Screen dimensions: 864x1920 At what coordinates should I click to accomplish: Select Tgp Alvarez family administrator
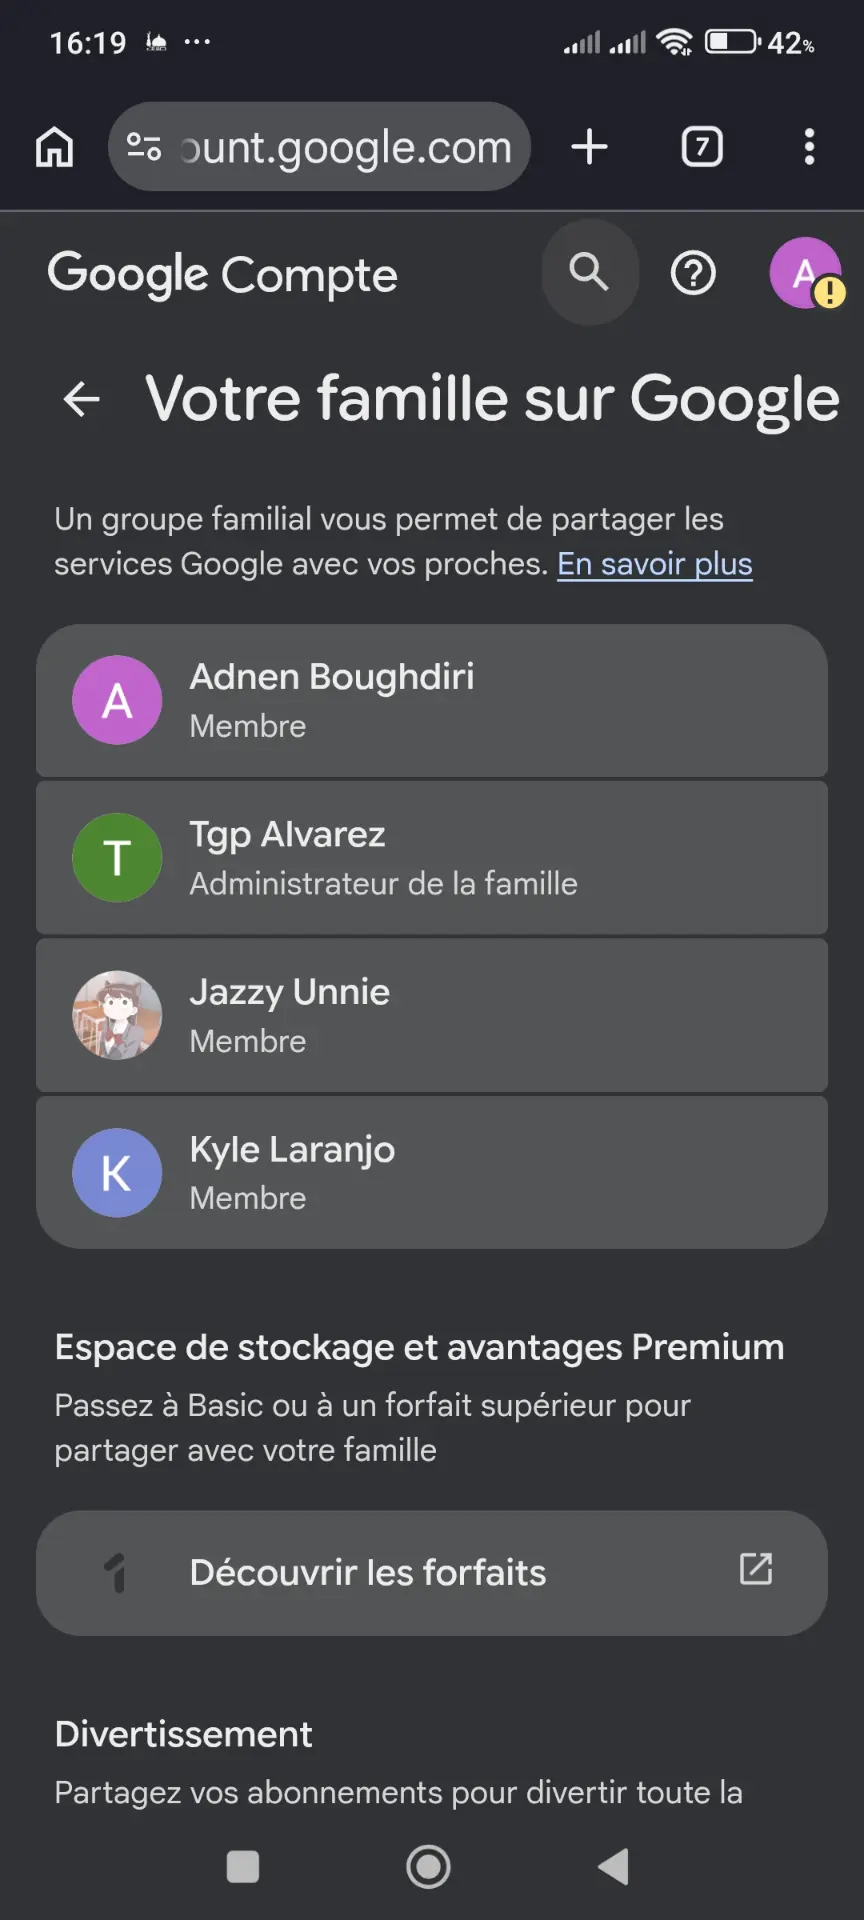432,858
